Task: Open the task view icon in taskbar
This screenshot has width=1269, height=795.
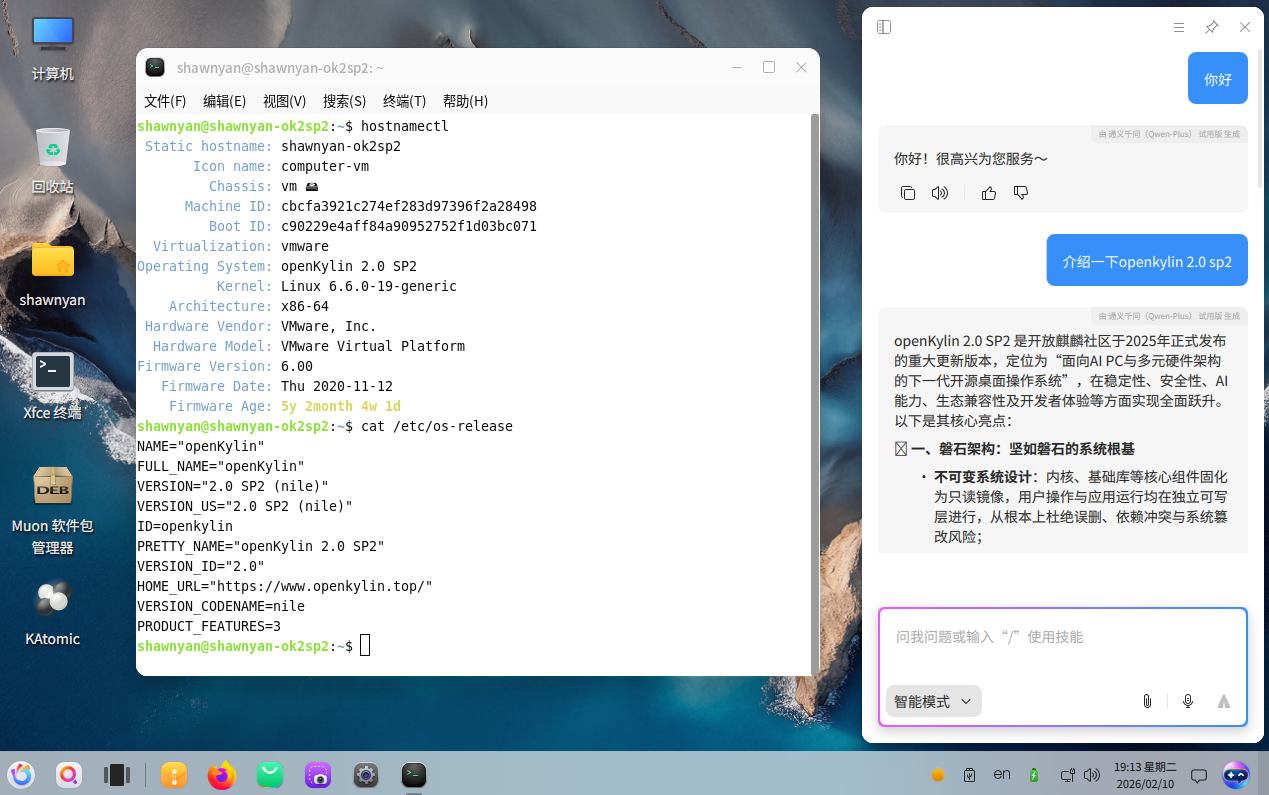Action: pos(117,774)
